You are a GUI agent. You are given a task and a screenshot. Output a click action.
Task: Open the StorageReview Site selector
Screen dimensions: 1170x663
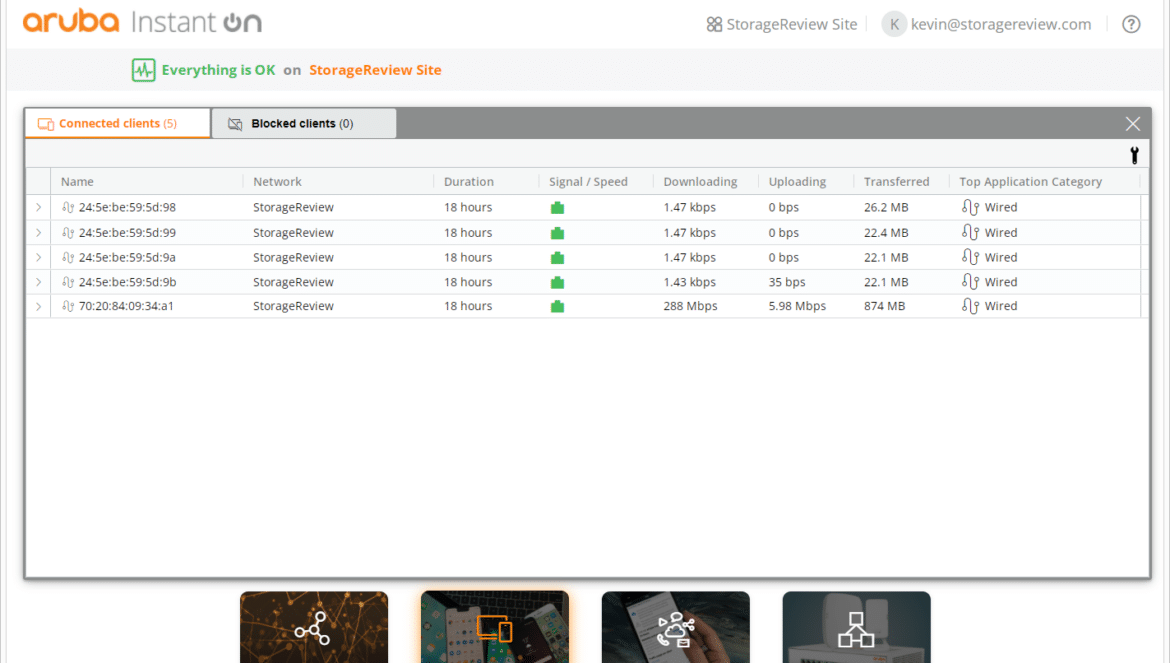tap(782, 25)
